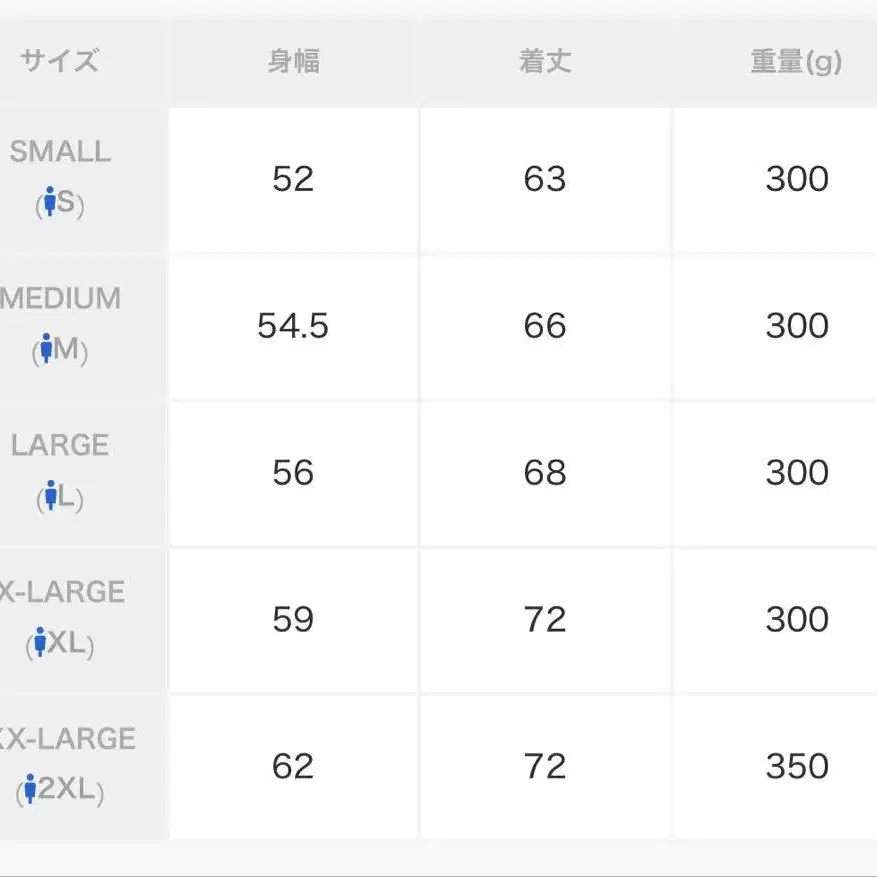Select the 重量(g) column header
Screen dimensions: 877x877
(796, 61)
